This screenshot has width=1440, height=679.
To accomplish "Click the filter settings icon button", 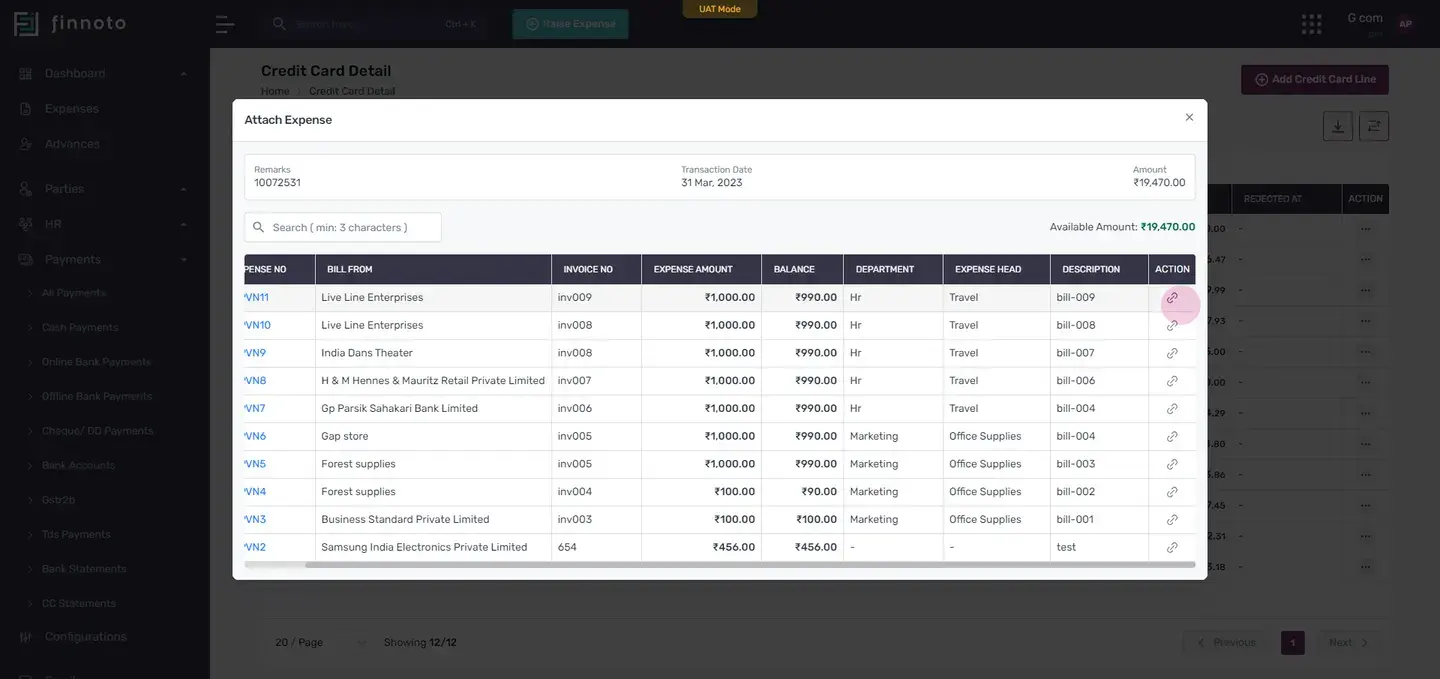I will 1374,126.
